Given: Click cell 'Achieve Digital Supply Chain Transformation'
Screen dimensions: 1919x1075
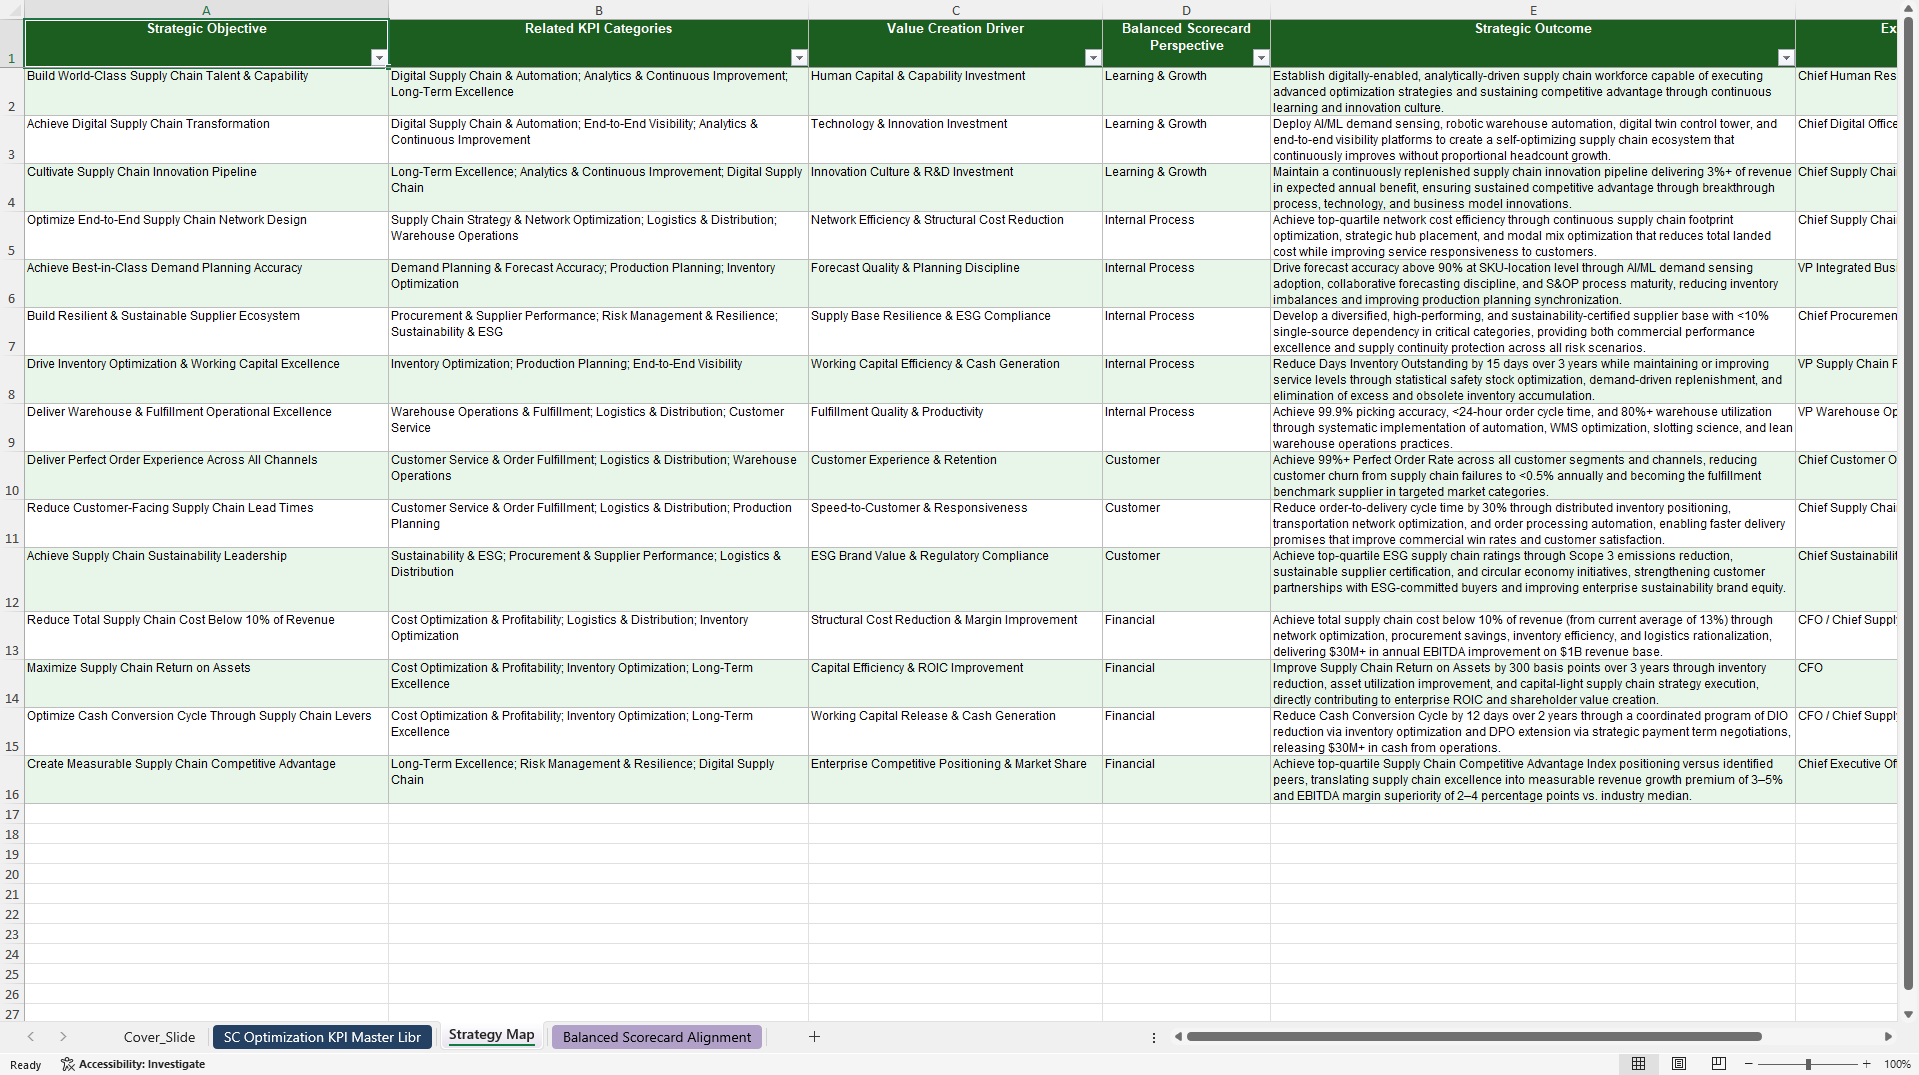Looking at the screenshot, I should point(206,140).
